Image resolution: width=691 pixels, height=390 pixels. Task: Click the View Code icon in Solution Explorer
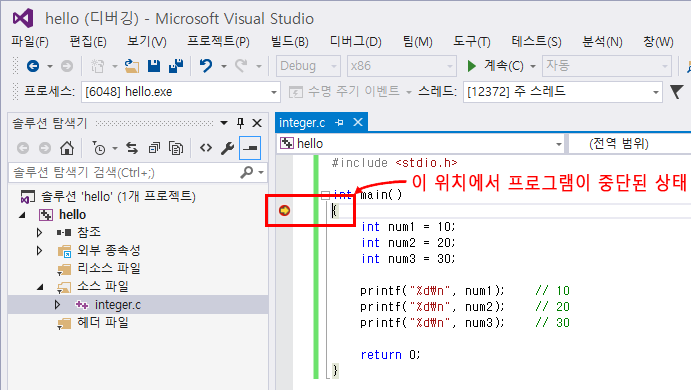click(x=206, y=148)
